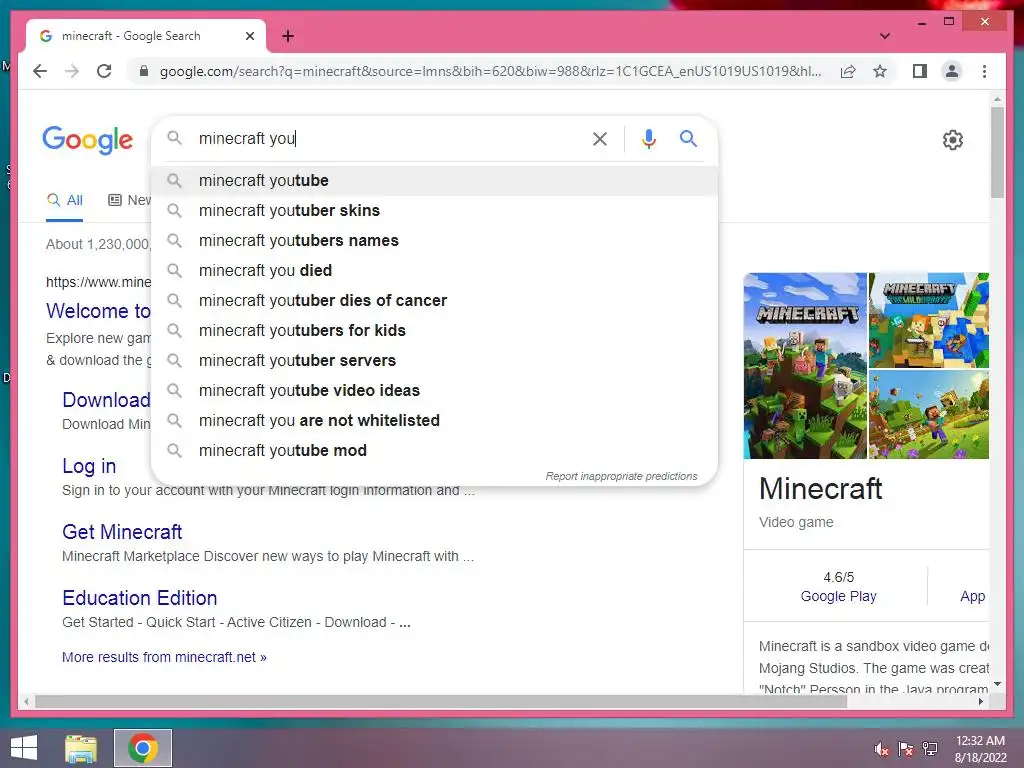Open the Chrome side panel
The image size is (1024, 768).
click(x=920, y=71)
